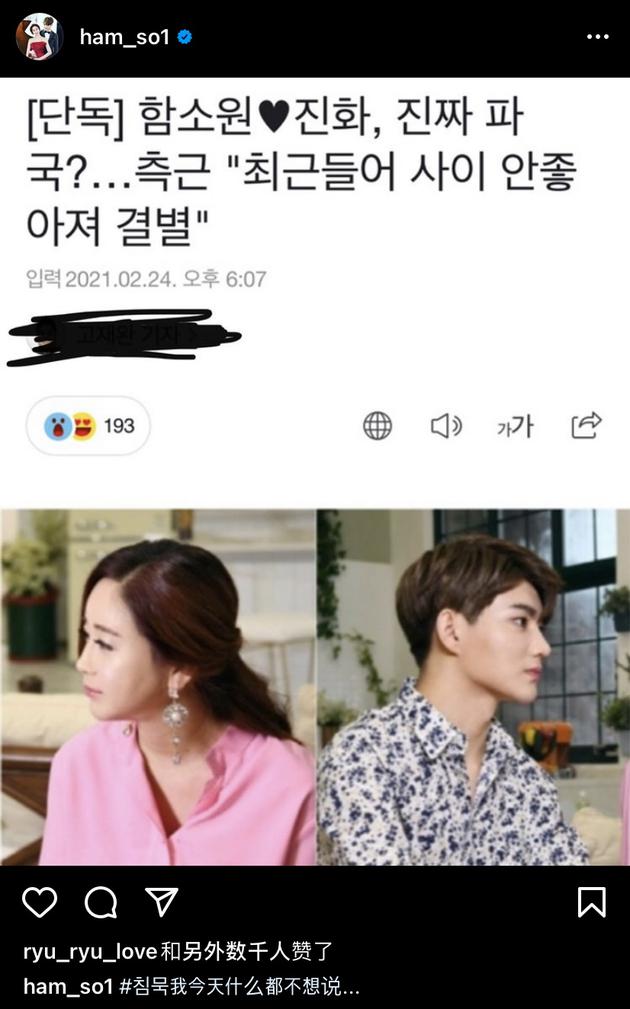Click the speaker read-aloud icon
Screen dimensions: 630x1009
[x=446, y=426]
